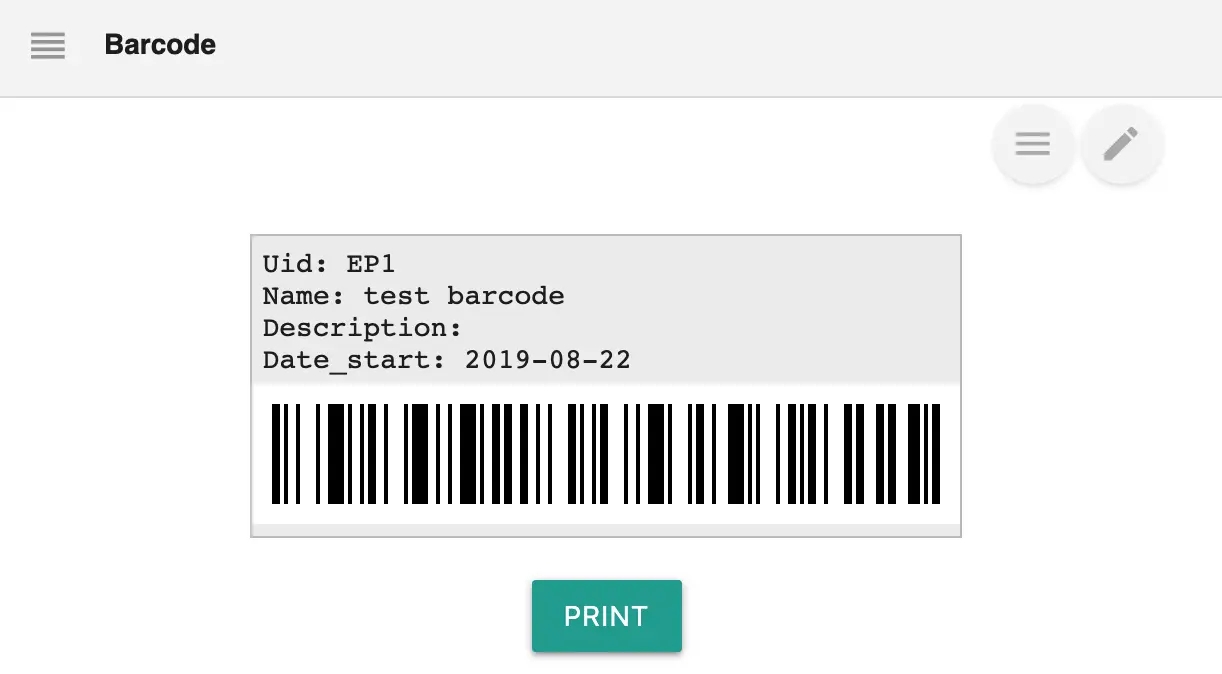Screen dimensions: 1222x674
Task: Click the empty Description line
Action: click(x=362, y=328)
